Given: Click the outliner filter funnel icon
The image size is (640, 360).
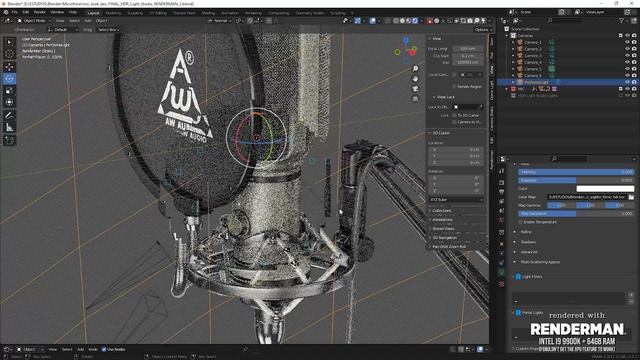Looking at the screenshot, I should (x=622, y=20).
